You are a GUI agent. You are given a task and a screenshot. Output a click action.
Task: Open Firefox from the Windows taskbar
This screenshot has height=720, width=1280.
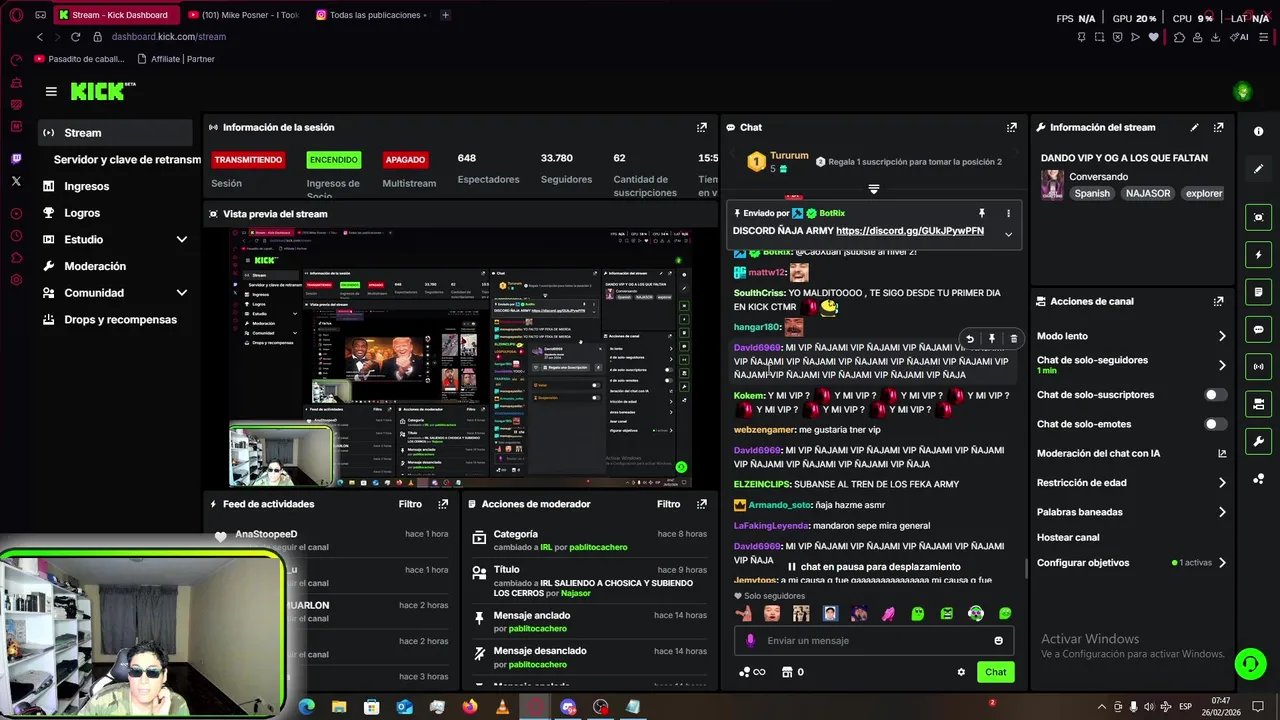click(x=470, y=707)
